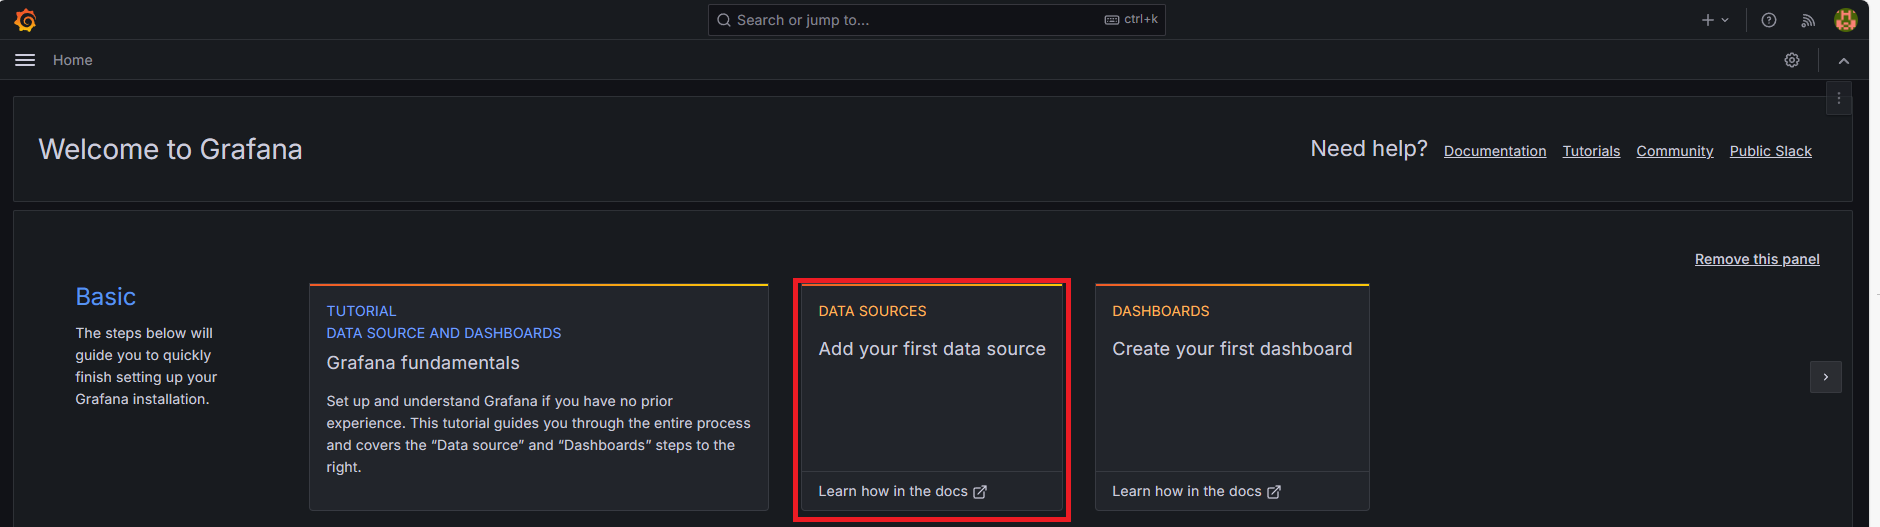This screenshot has width=1880, height=527.
Task: Click the TUTORIAL label
Action: (x=361, y=311)
